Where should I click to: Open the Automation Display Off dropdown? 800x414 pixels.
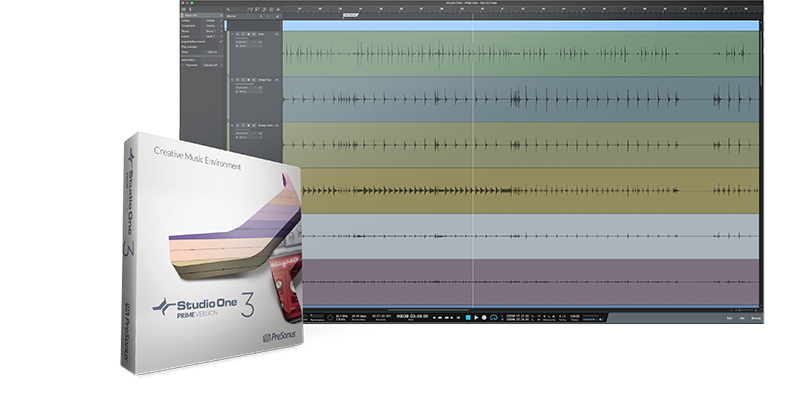pos(213,65)
